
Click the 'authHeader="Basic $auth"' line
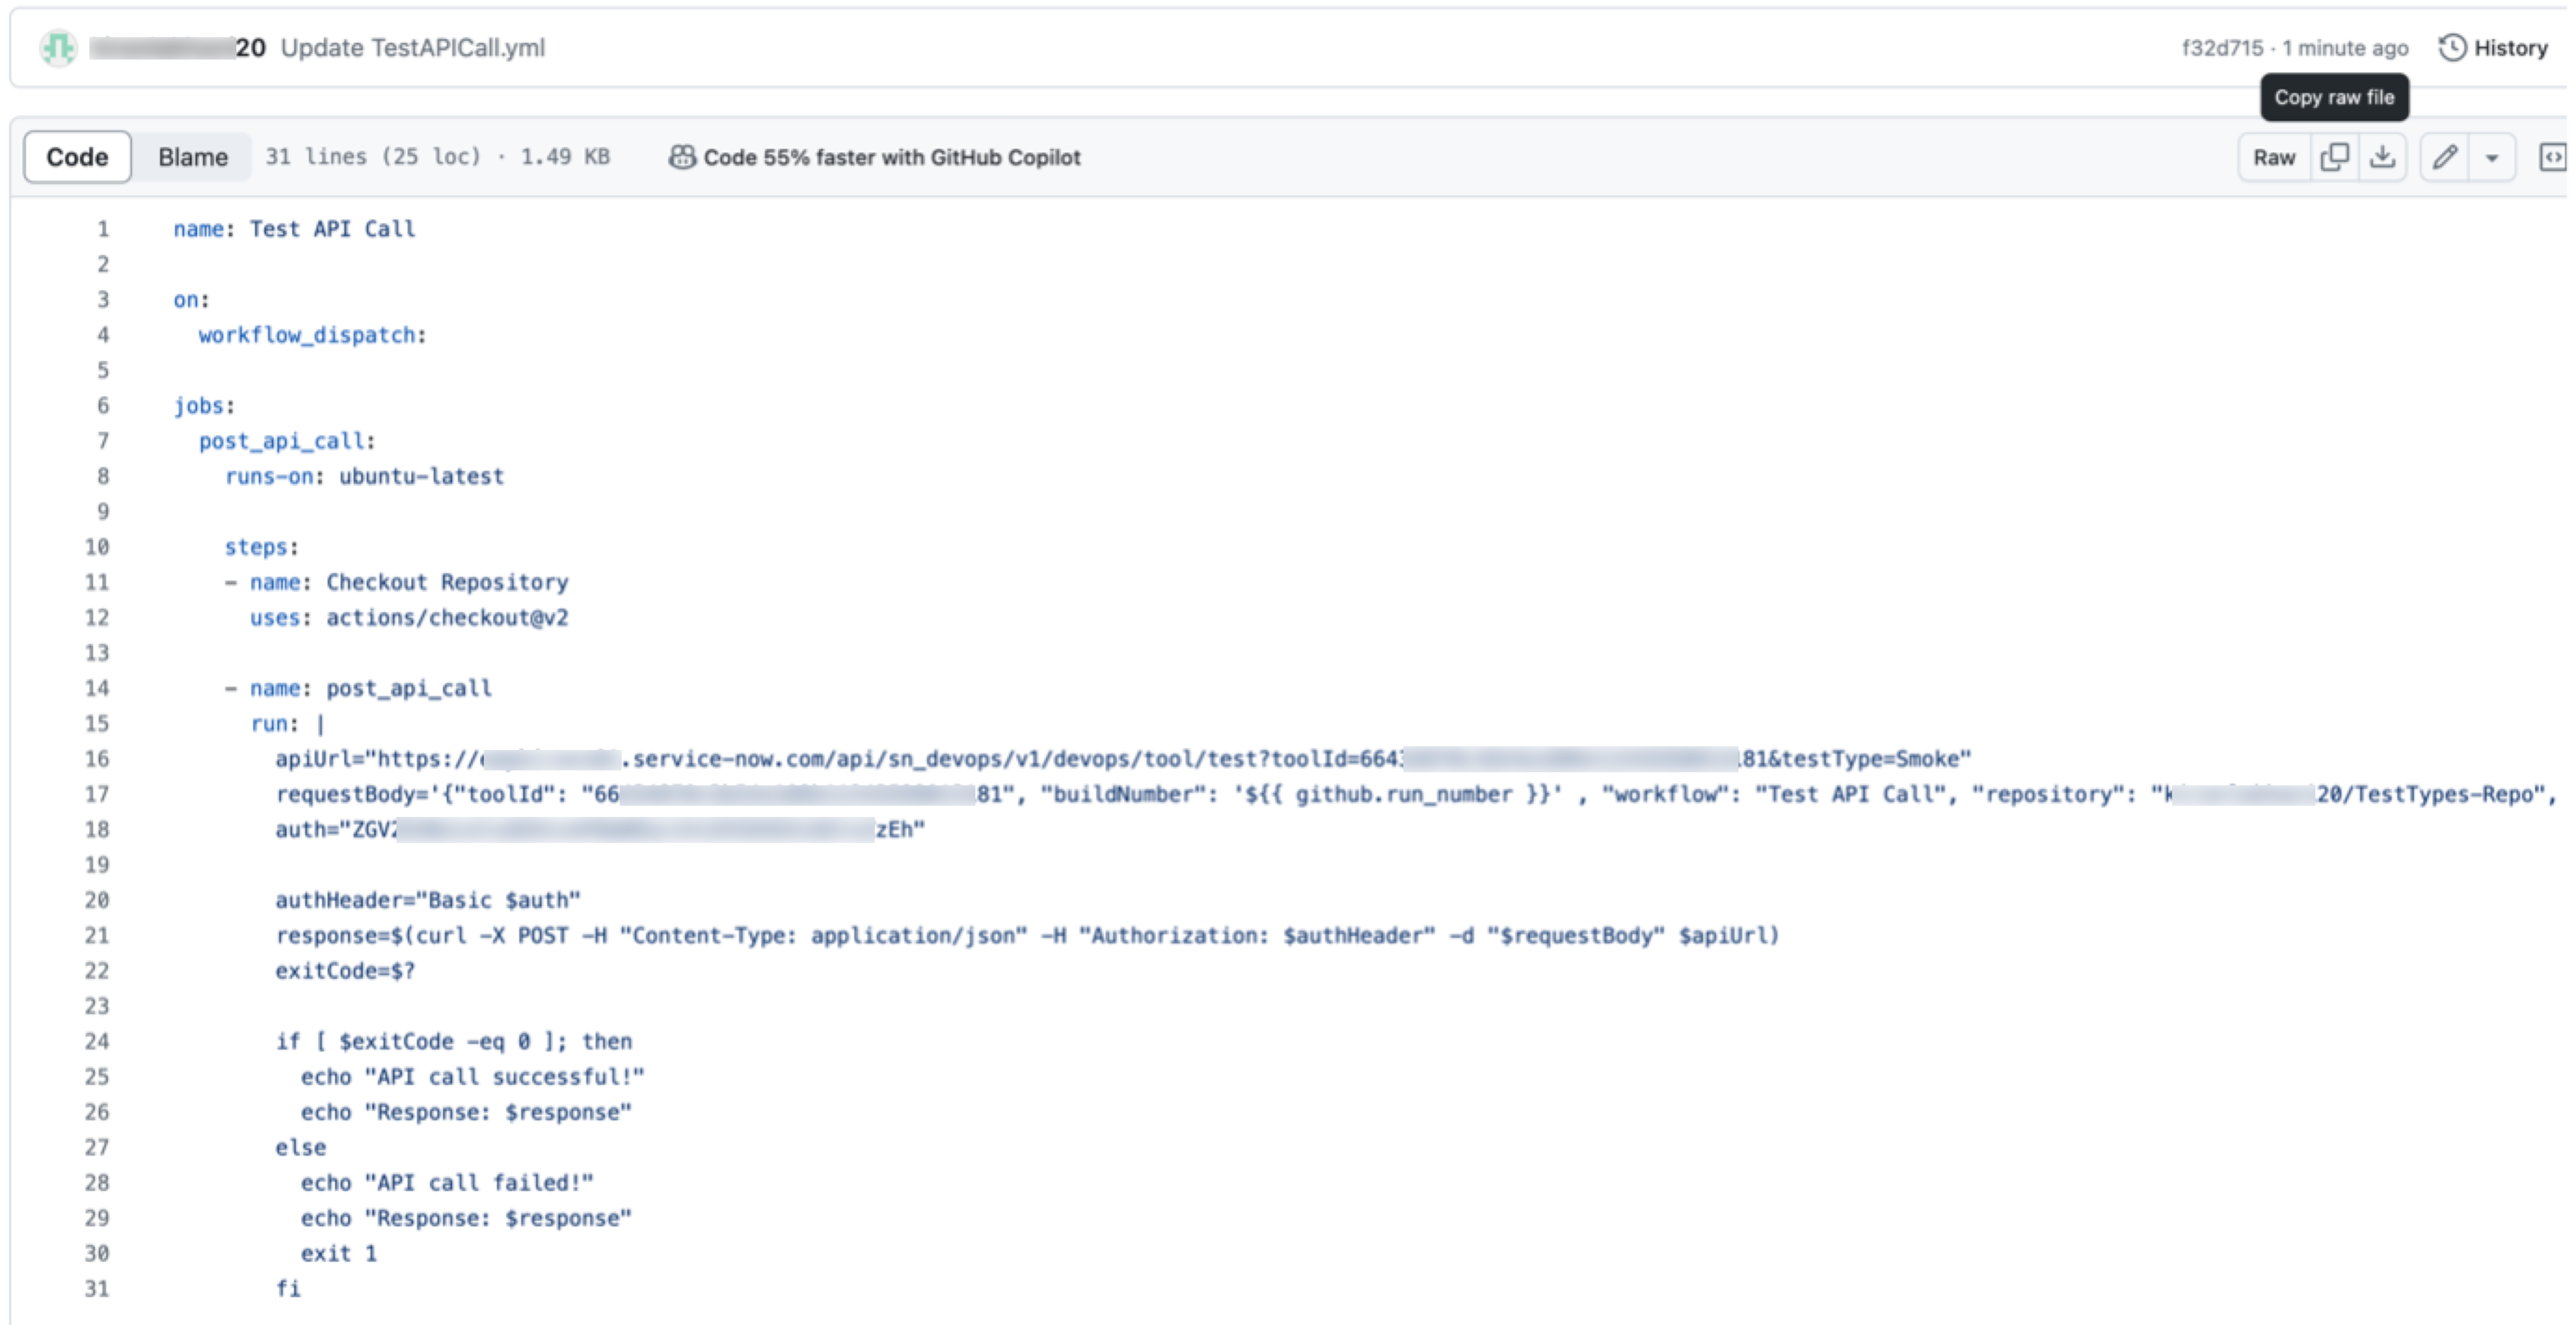click(x=428, y=900)
